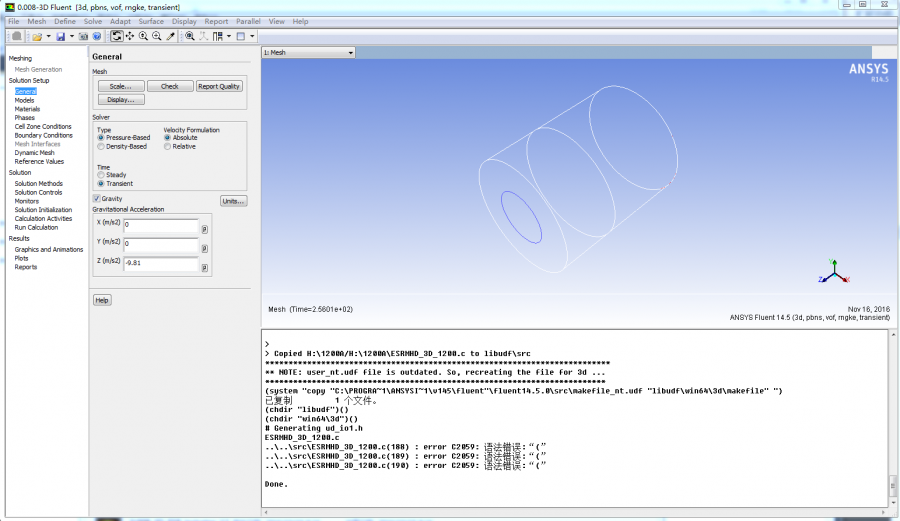This screenshot has height=521, width=900.
Task: Select Solution Initialization in tree
Action: coord(43,210)
